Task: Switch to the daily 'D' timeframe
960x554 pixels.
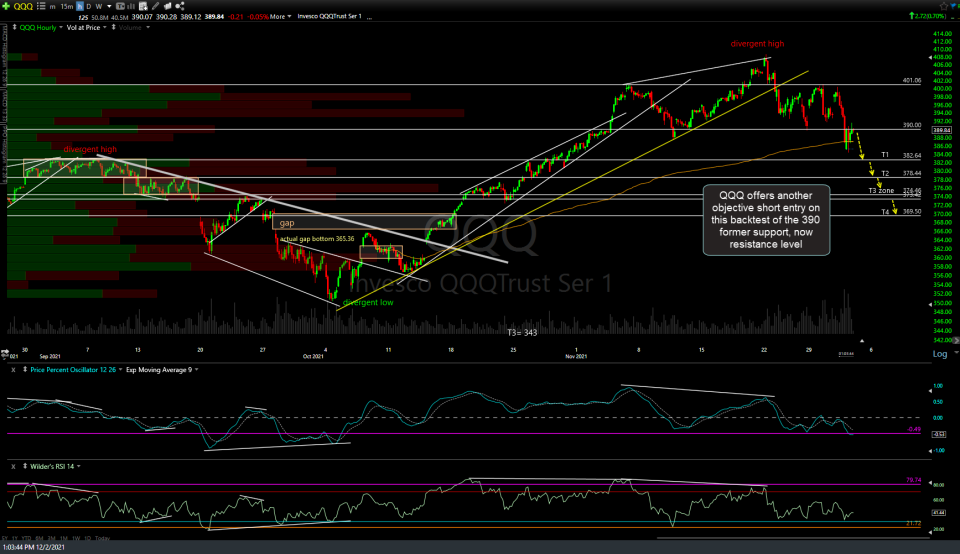Action: click(89, 6)
